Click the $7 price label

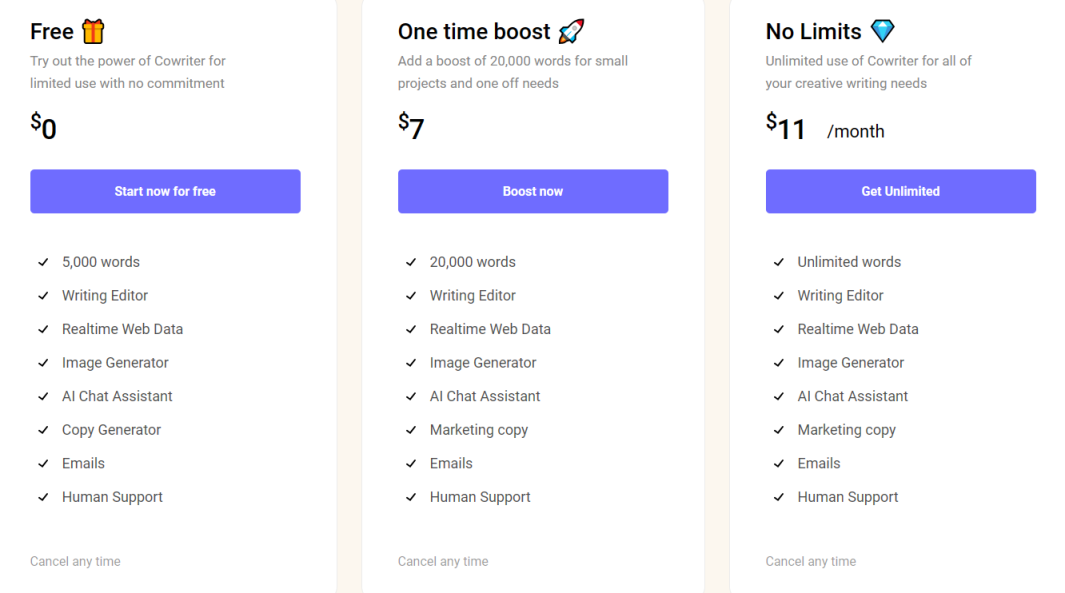click(x=411, y=127)
